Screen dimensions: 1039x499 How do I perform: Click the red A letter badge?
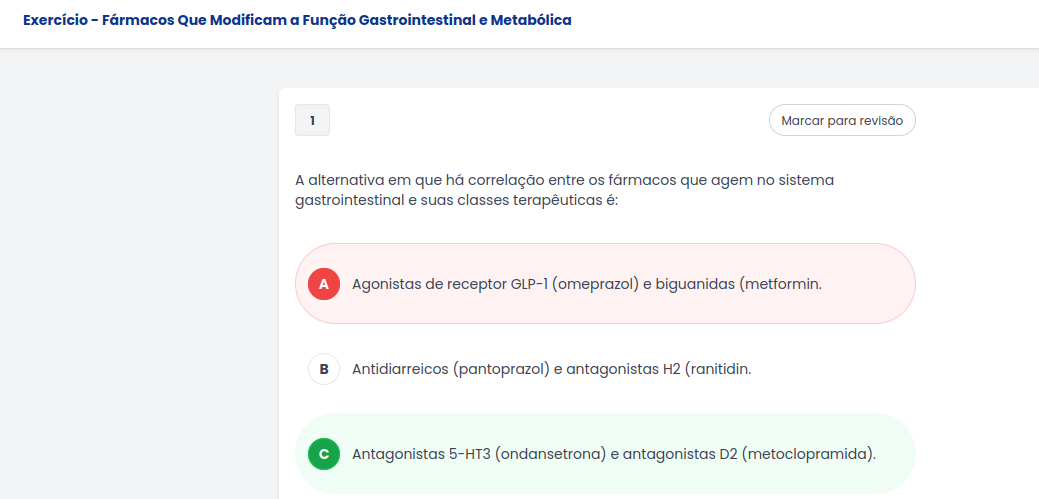coord(323,284)
